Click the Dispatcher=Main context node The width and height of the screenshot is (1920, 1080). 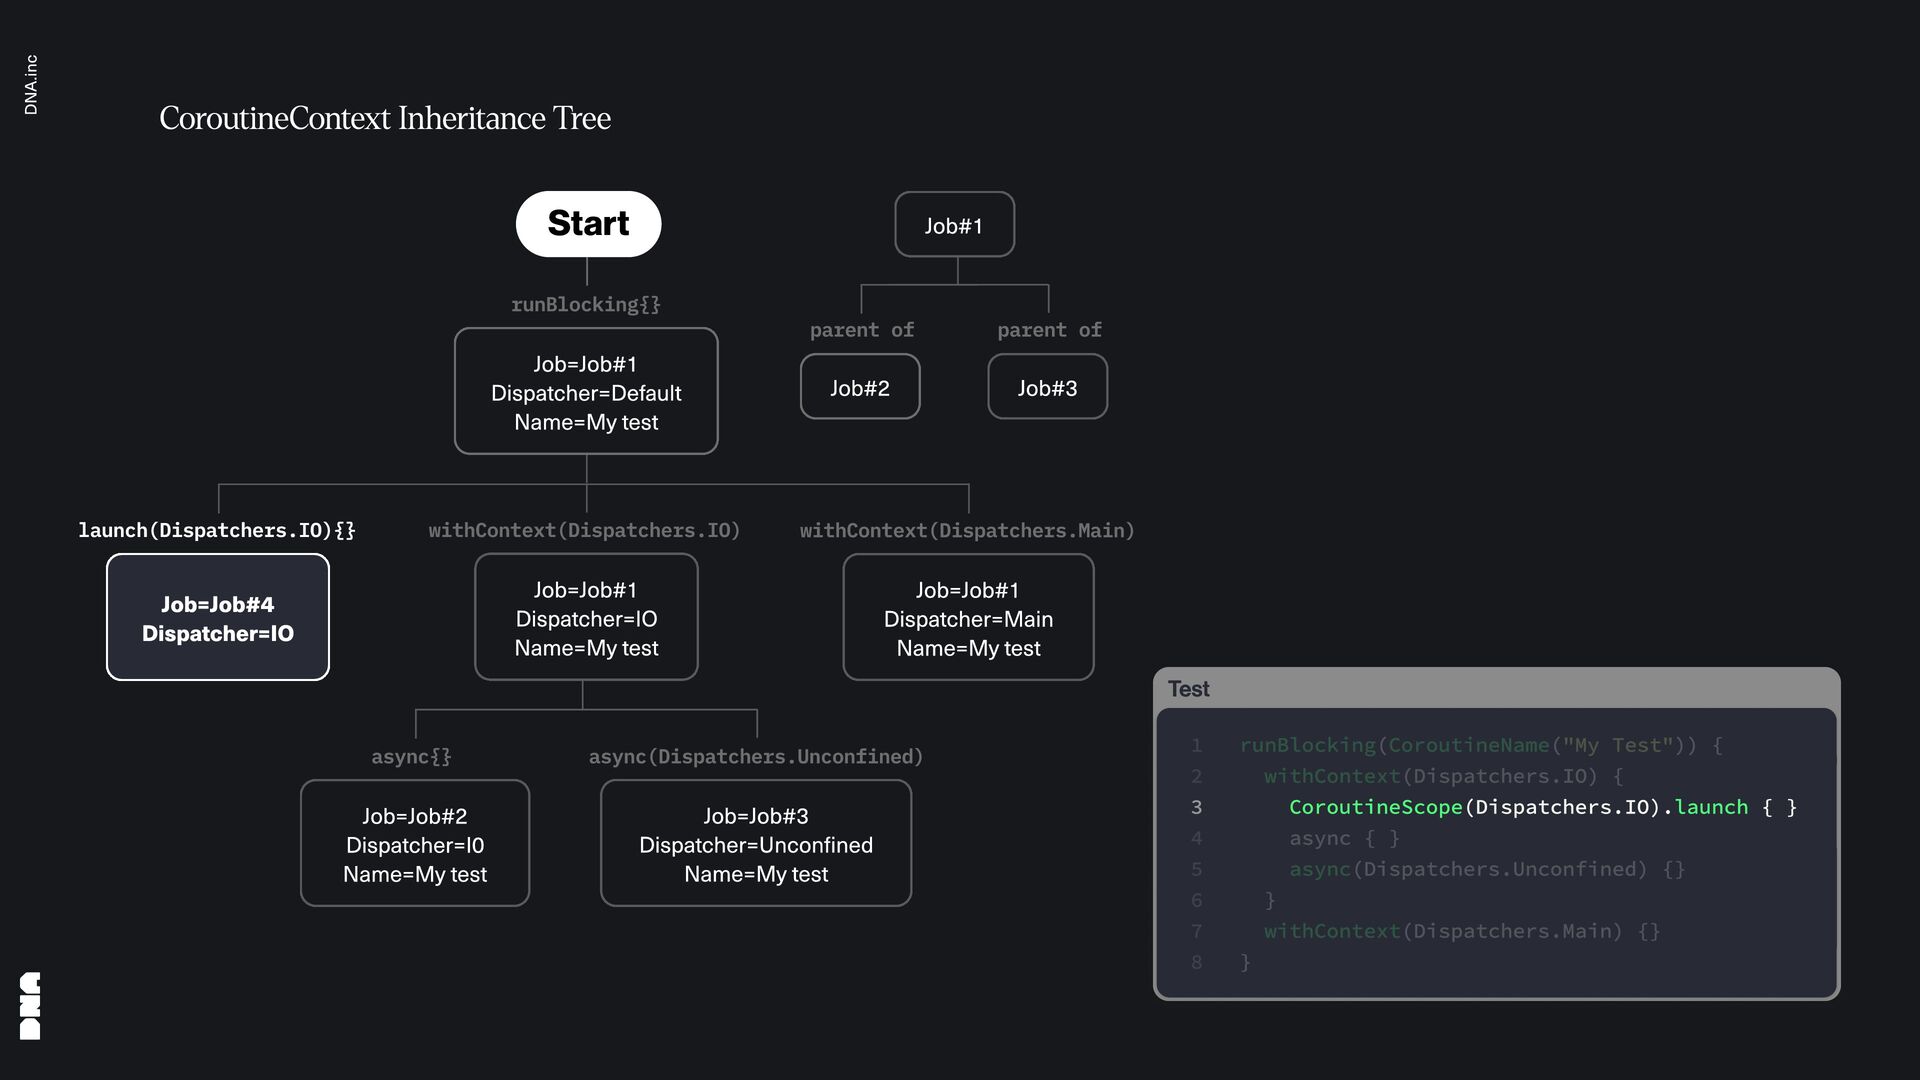pos(968,618)
